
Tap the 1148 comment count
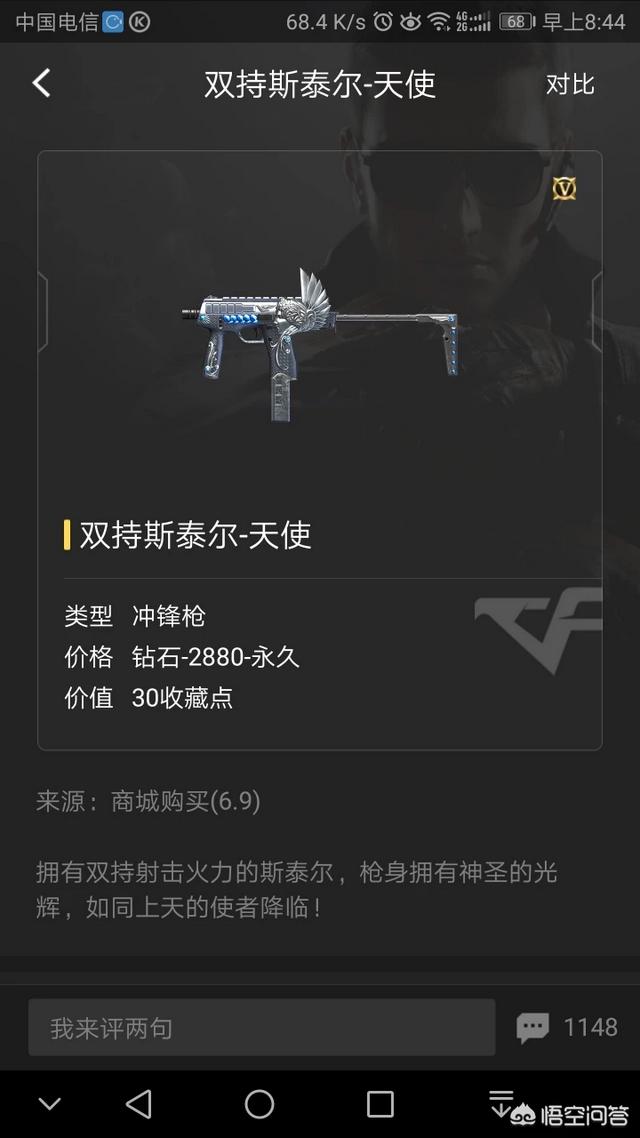coord(591,1027)
